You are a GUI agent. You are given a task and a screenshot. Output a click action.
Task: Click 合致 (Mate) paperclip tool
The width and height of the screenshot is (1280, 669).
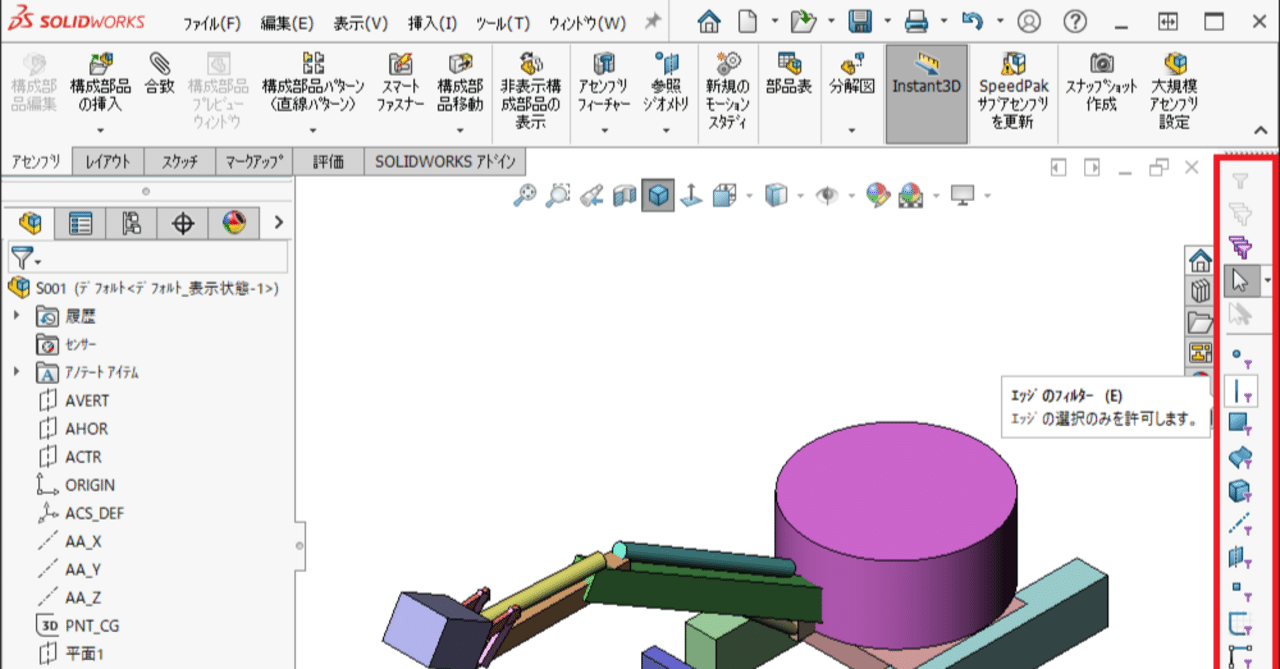pyautogui.click(x=159, y=76)
